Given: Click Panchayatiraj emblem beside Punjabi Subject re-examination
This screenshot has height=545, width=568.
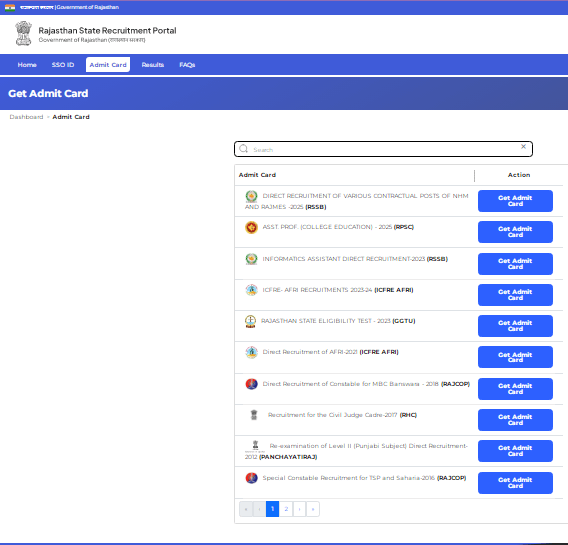Looking at the screenshot, I should pyautogui.click(x=255, y=446).
